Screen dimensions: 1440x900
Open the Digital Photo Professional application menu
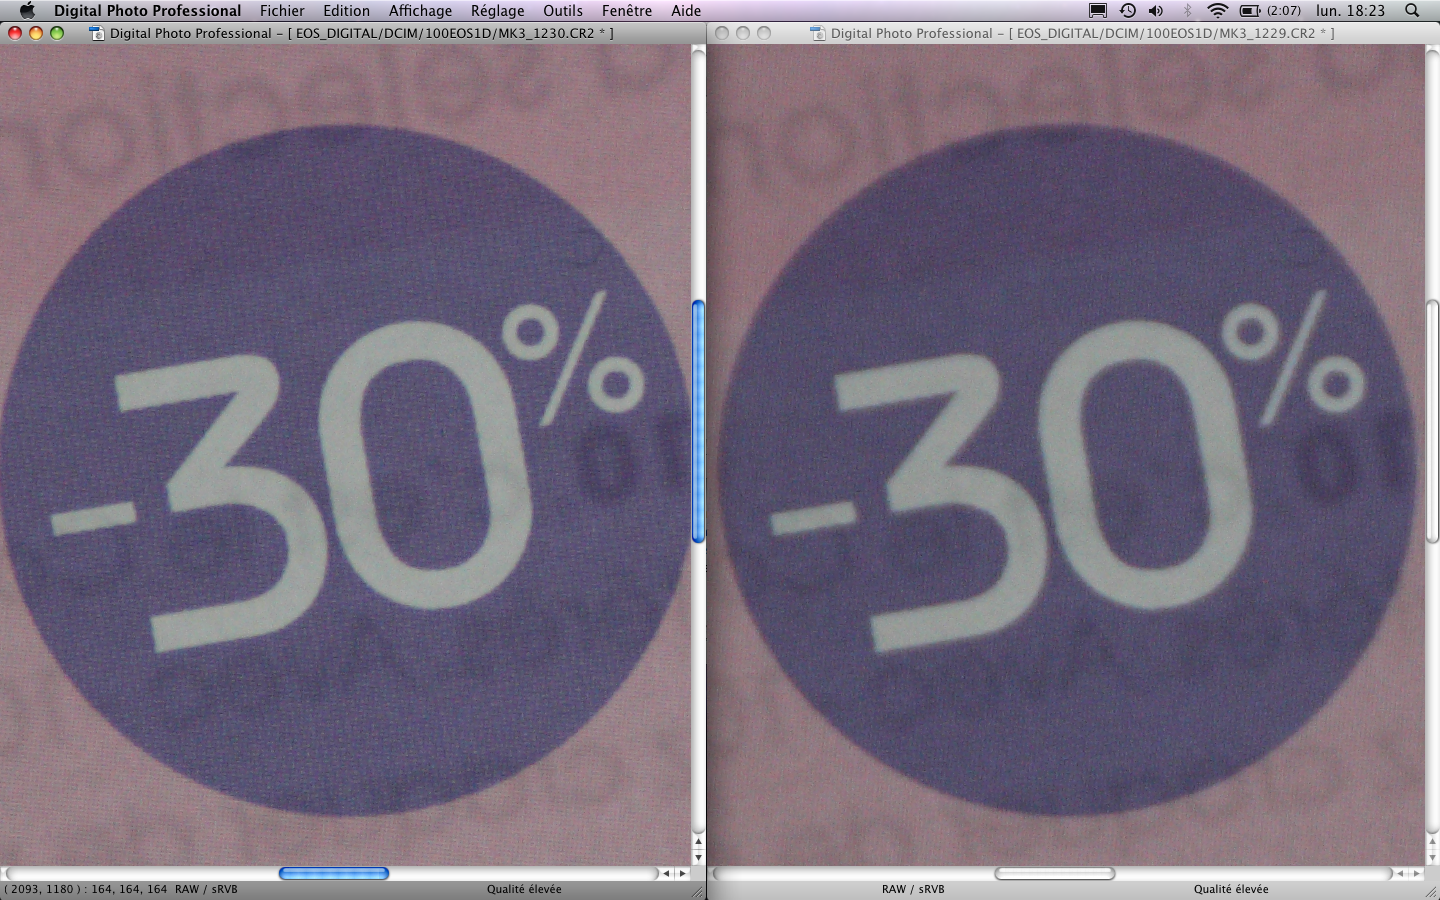(147, 10)
